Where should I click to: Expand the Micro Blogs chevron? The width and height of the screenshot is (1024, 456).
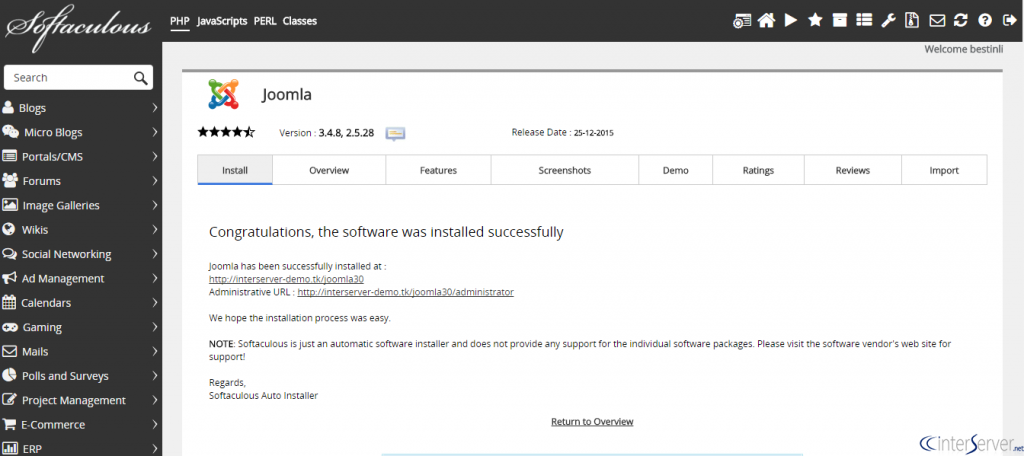[x=155, y=132]
